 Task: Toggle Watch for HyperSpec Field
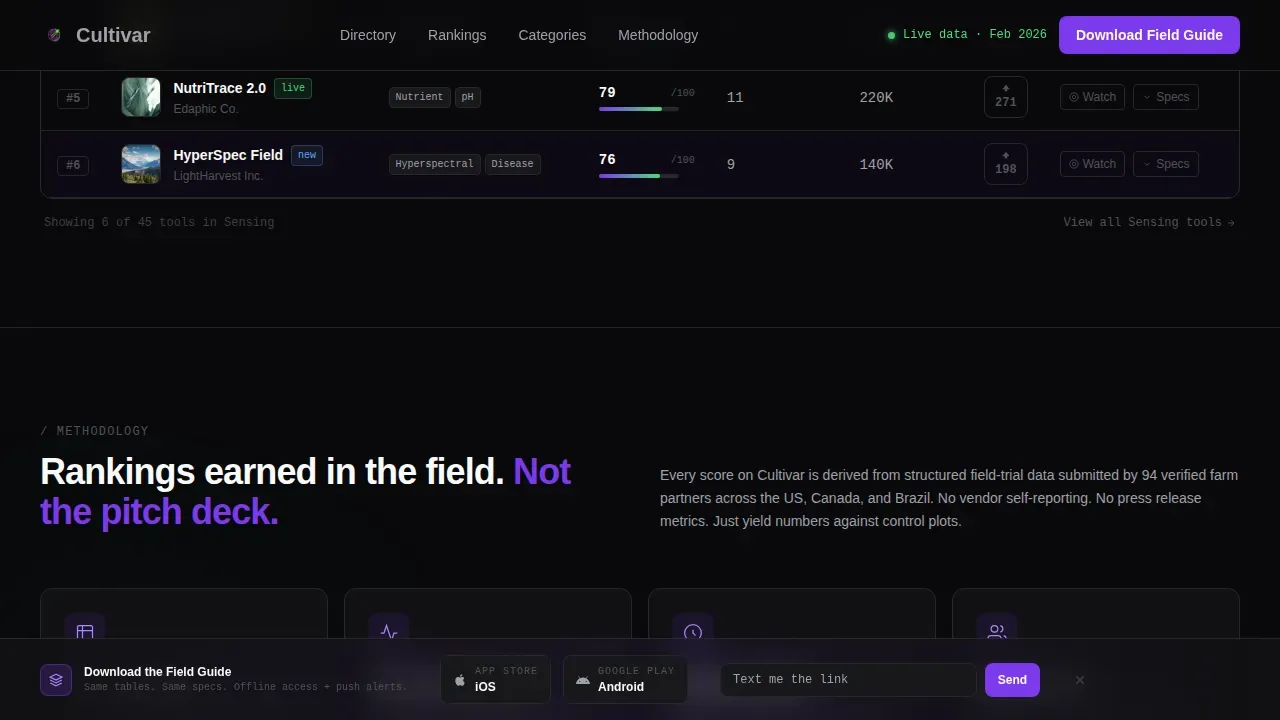[x=1092, y=164]
